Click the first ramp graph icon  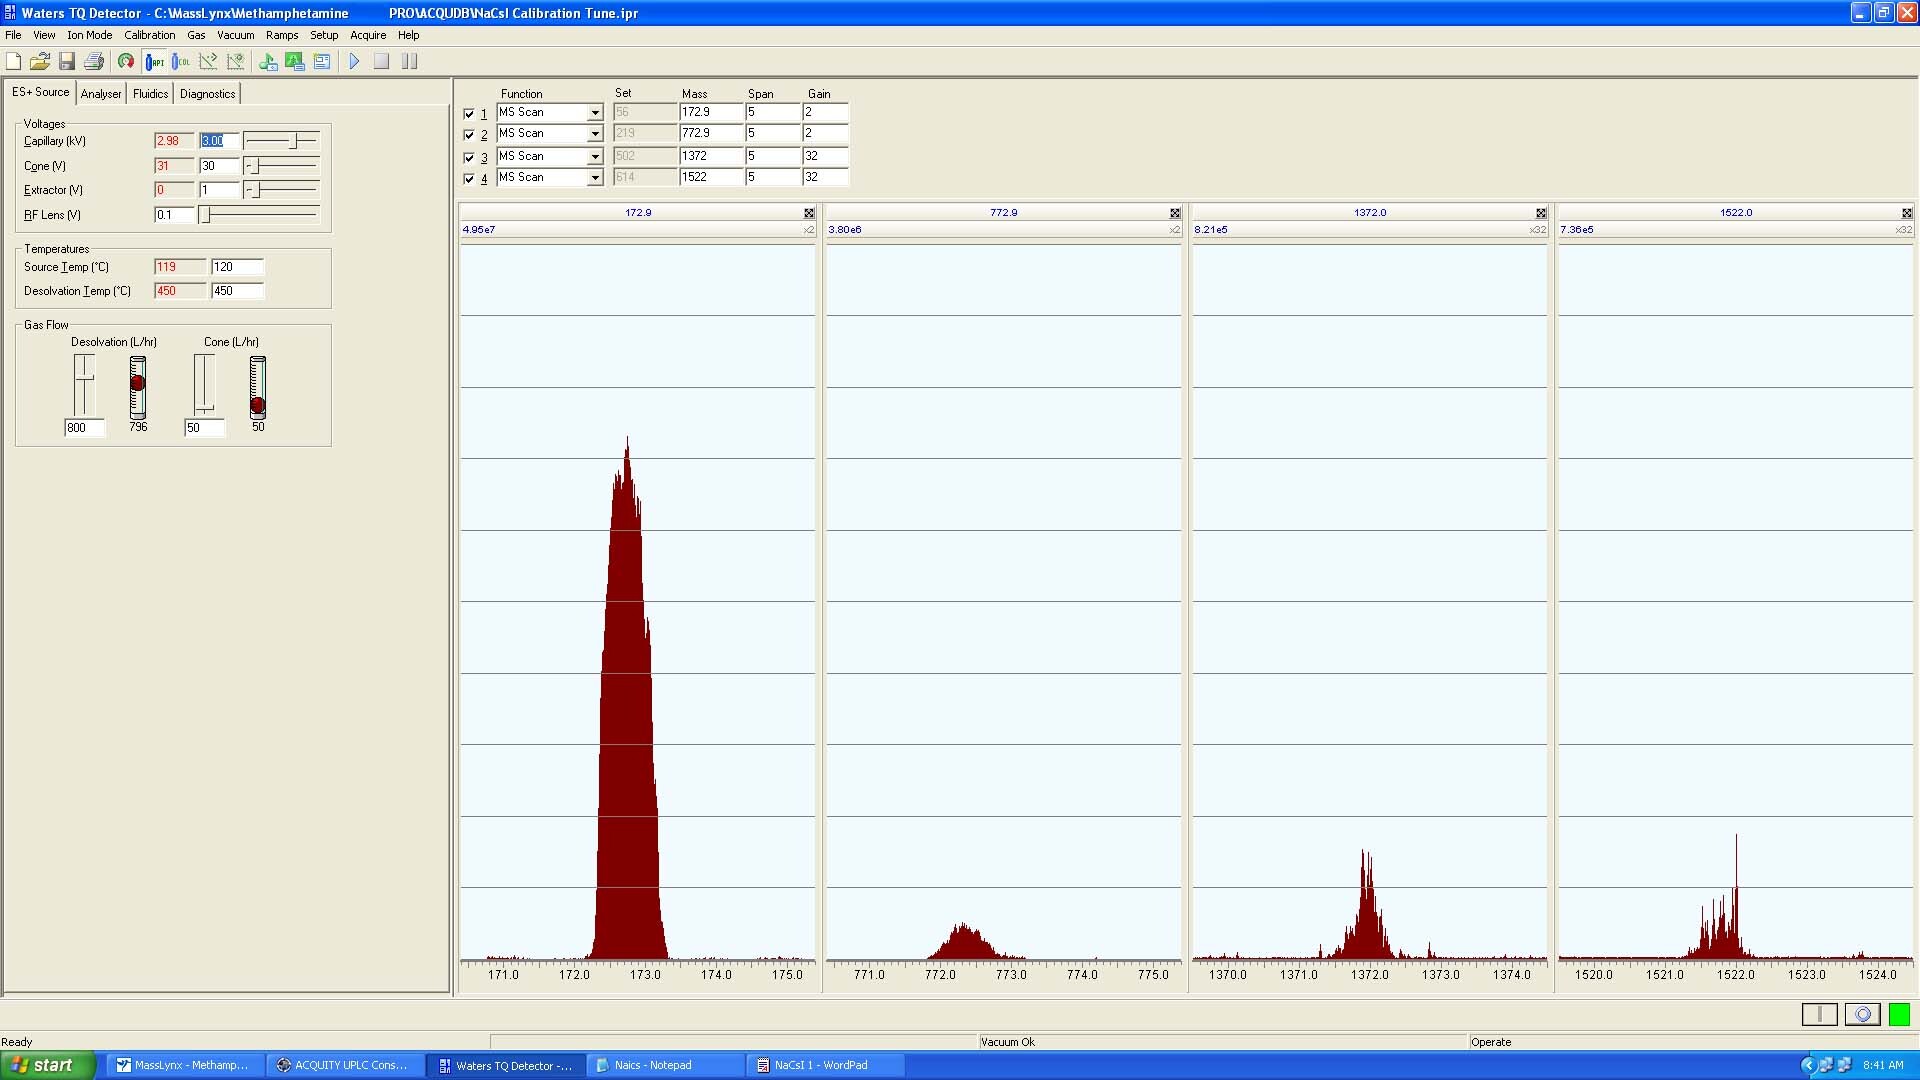pos(208,61)
